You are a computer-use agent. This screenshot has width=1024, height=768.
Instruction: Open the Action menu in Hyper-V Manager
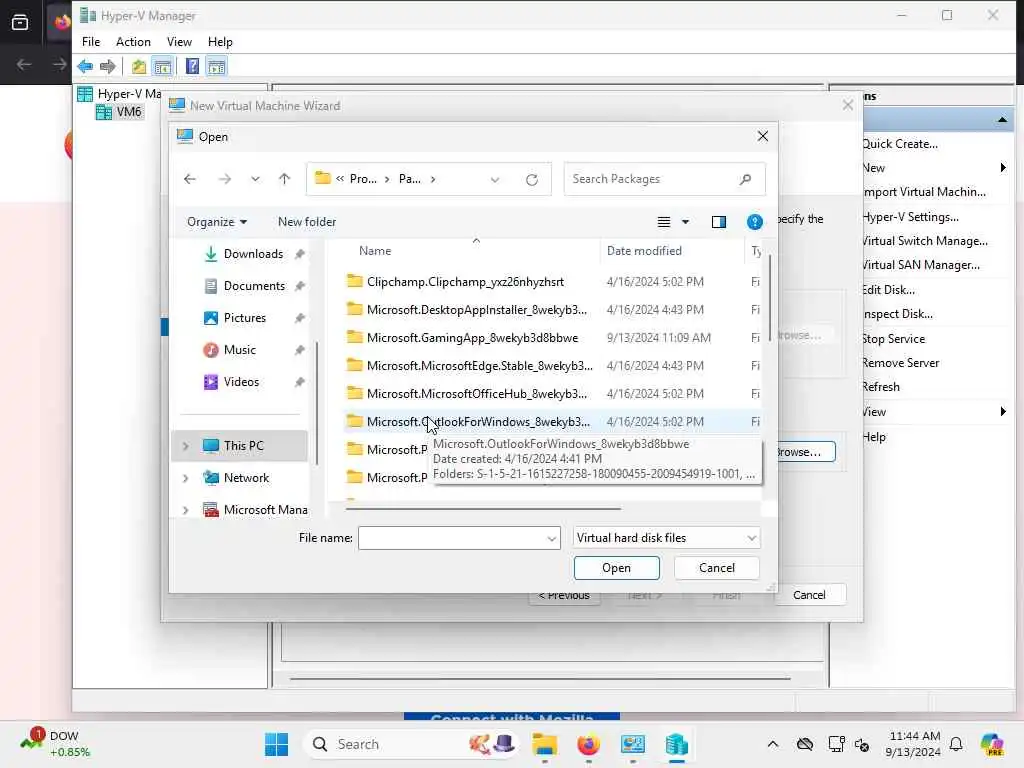133,42
